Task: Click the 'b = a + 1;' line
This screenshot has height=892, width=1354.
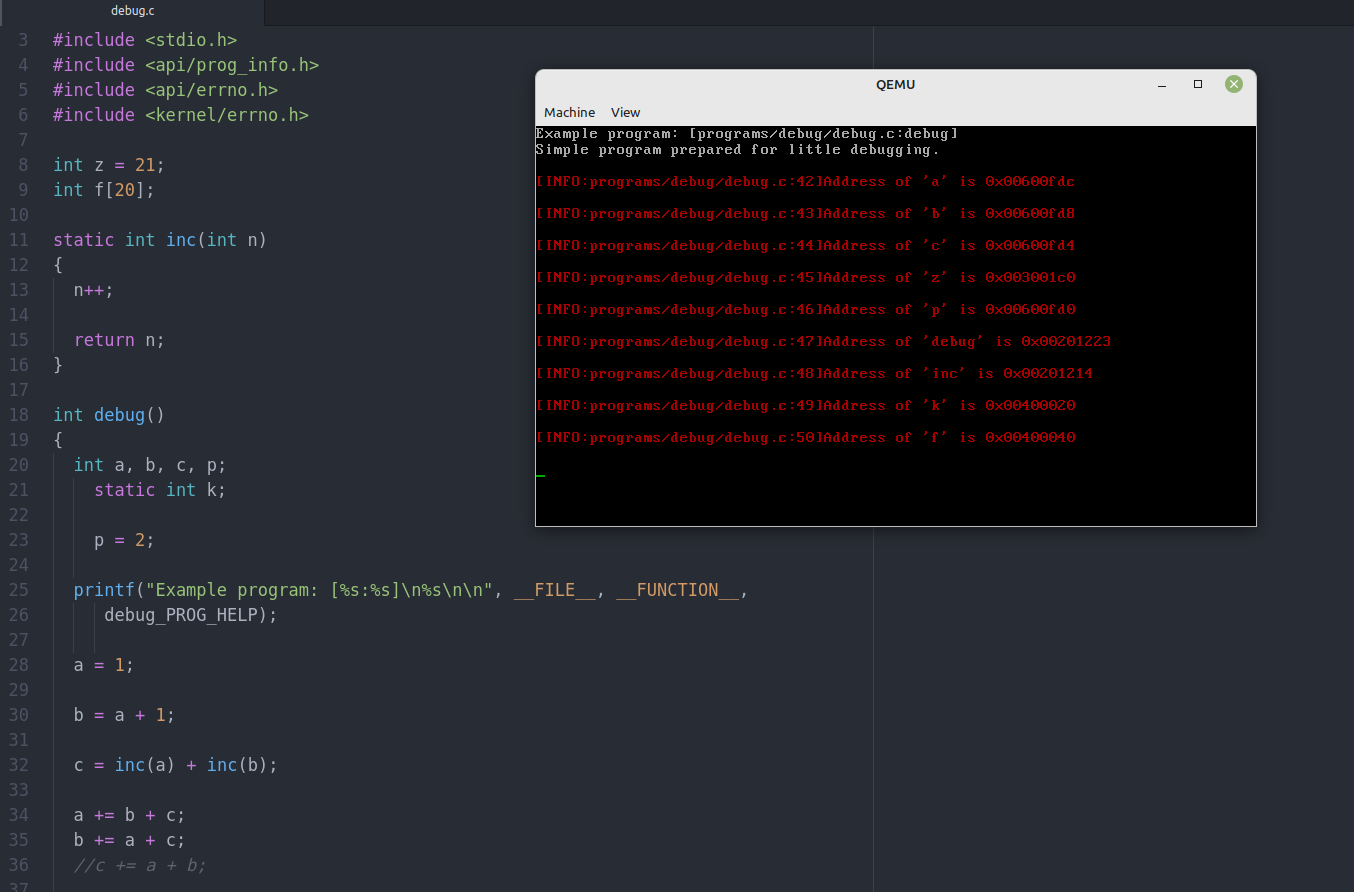Action: [124, 715]
